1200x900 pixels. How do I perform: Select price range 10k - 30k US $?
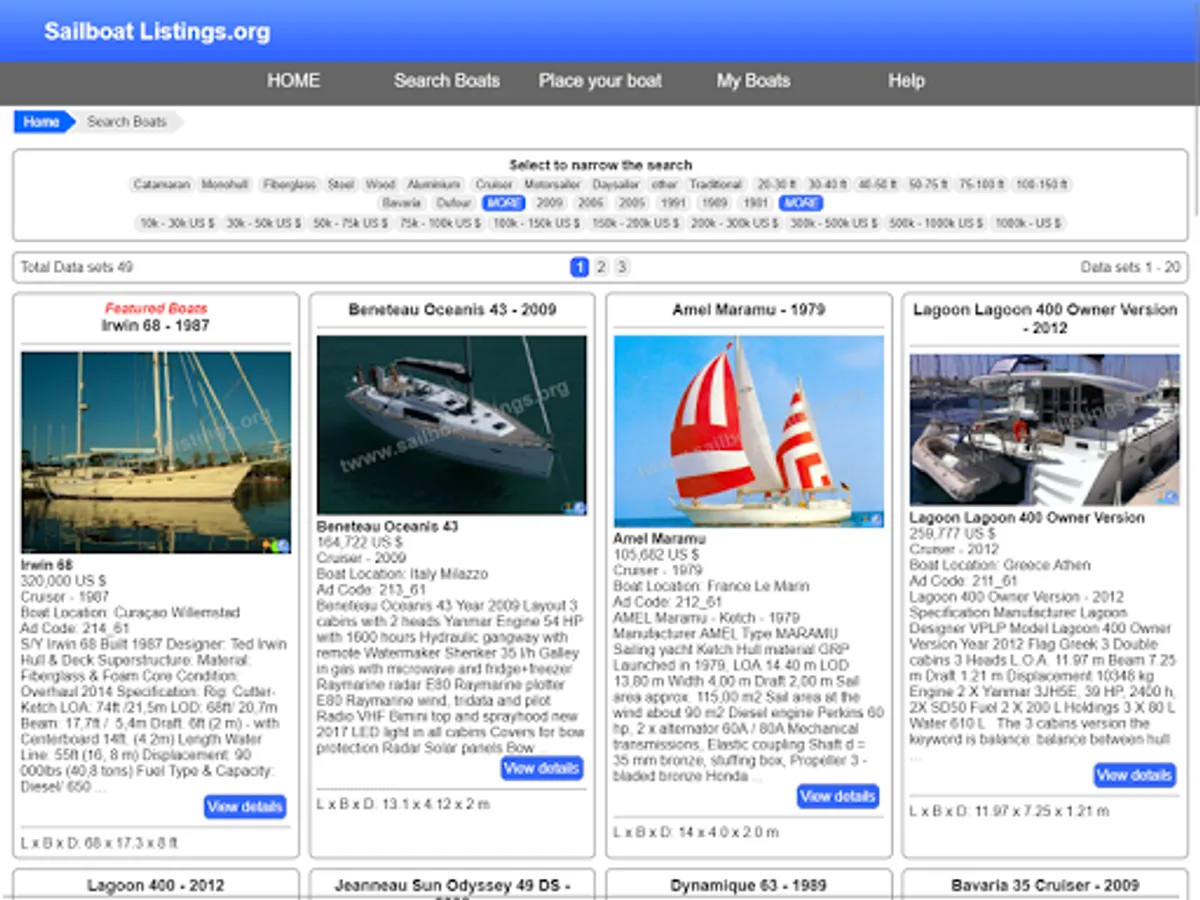pos(177,223)
